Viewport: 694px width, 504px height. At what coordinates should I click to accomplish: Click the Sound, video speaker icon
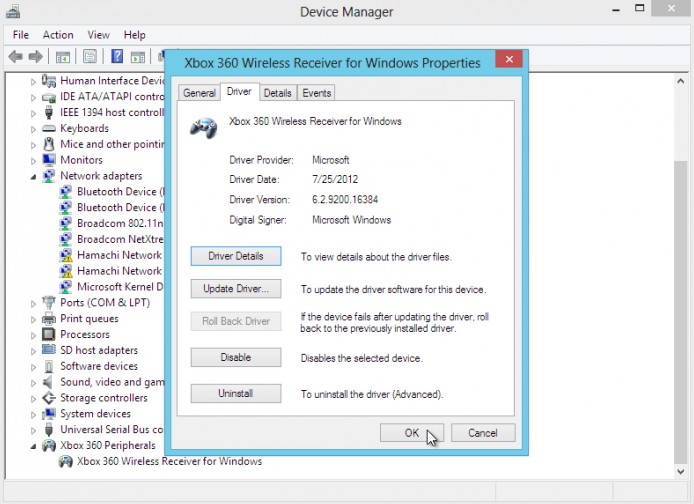[x=48, y=382]
